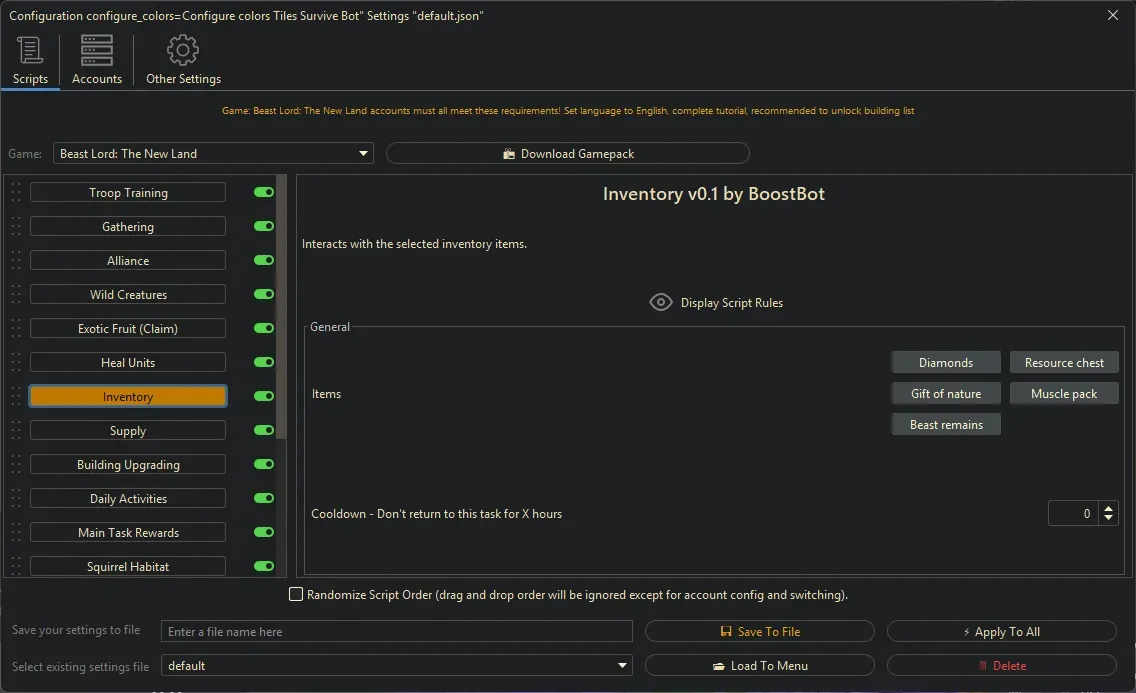Increase the cooldown hours with up arrow
This screenshot has width=1136, height=693.
point(1108,508)
